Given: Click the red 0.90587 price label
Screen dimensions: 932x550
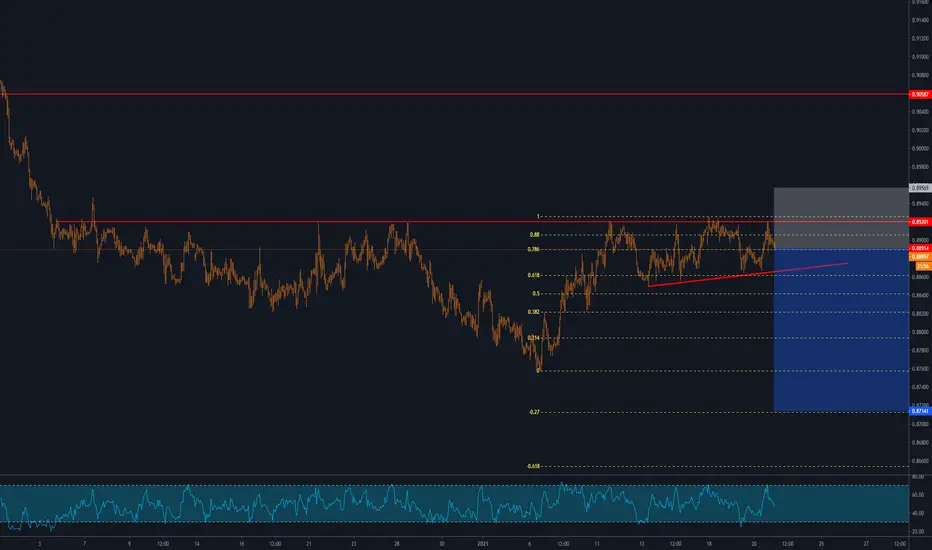Looking at the screenshot, I should [x=920, y=95].
